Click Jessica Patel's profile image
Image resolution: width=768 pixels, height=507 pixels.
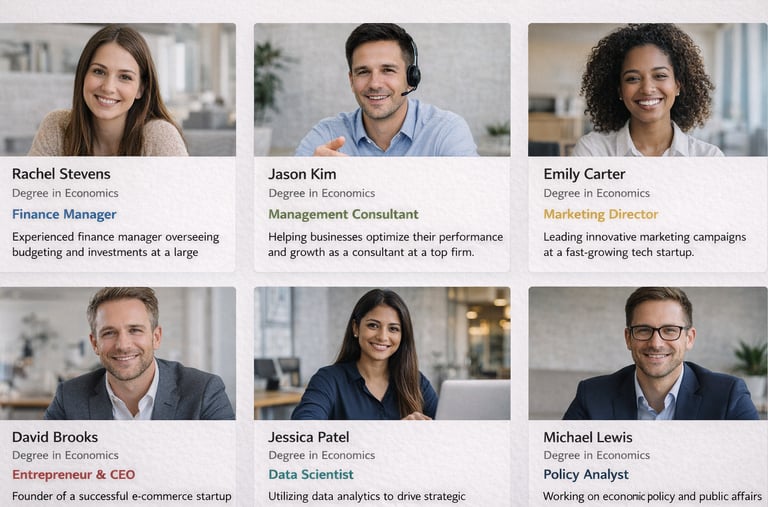click(x=382, y=354)
